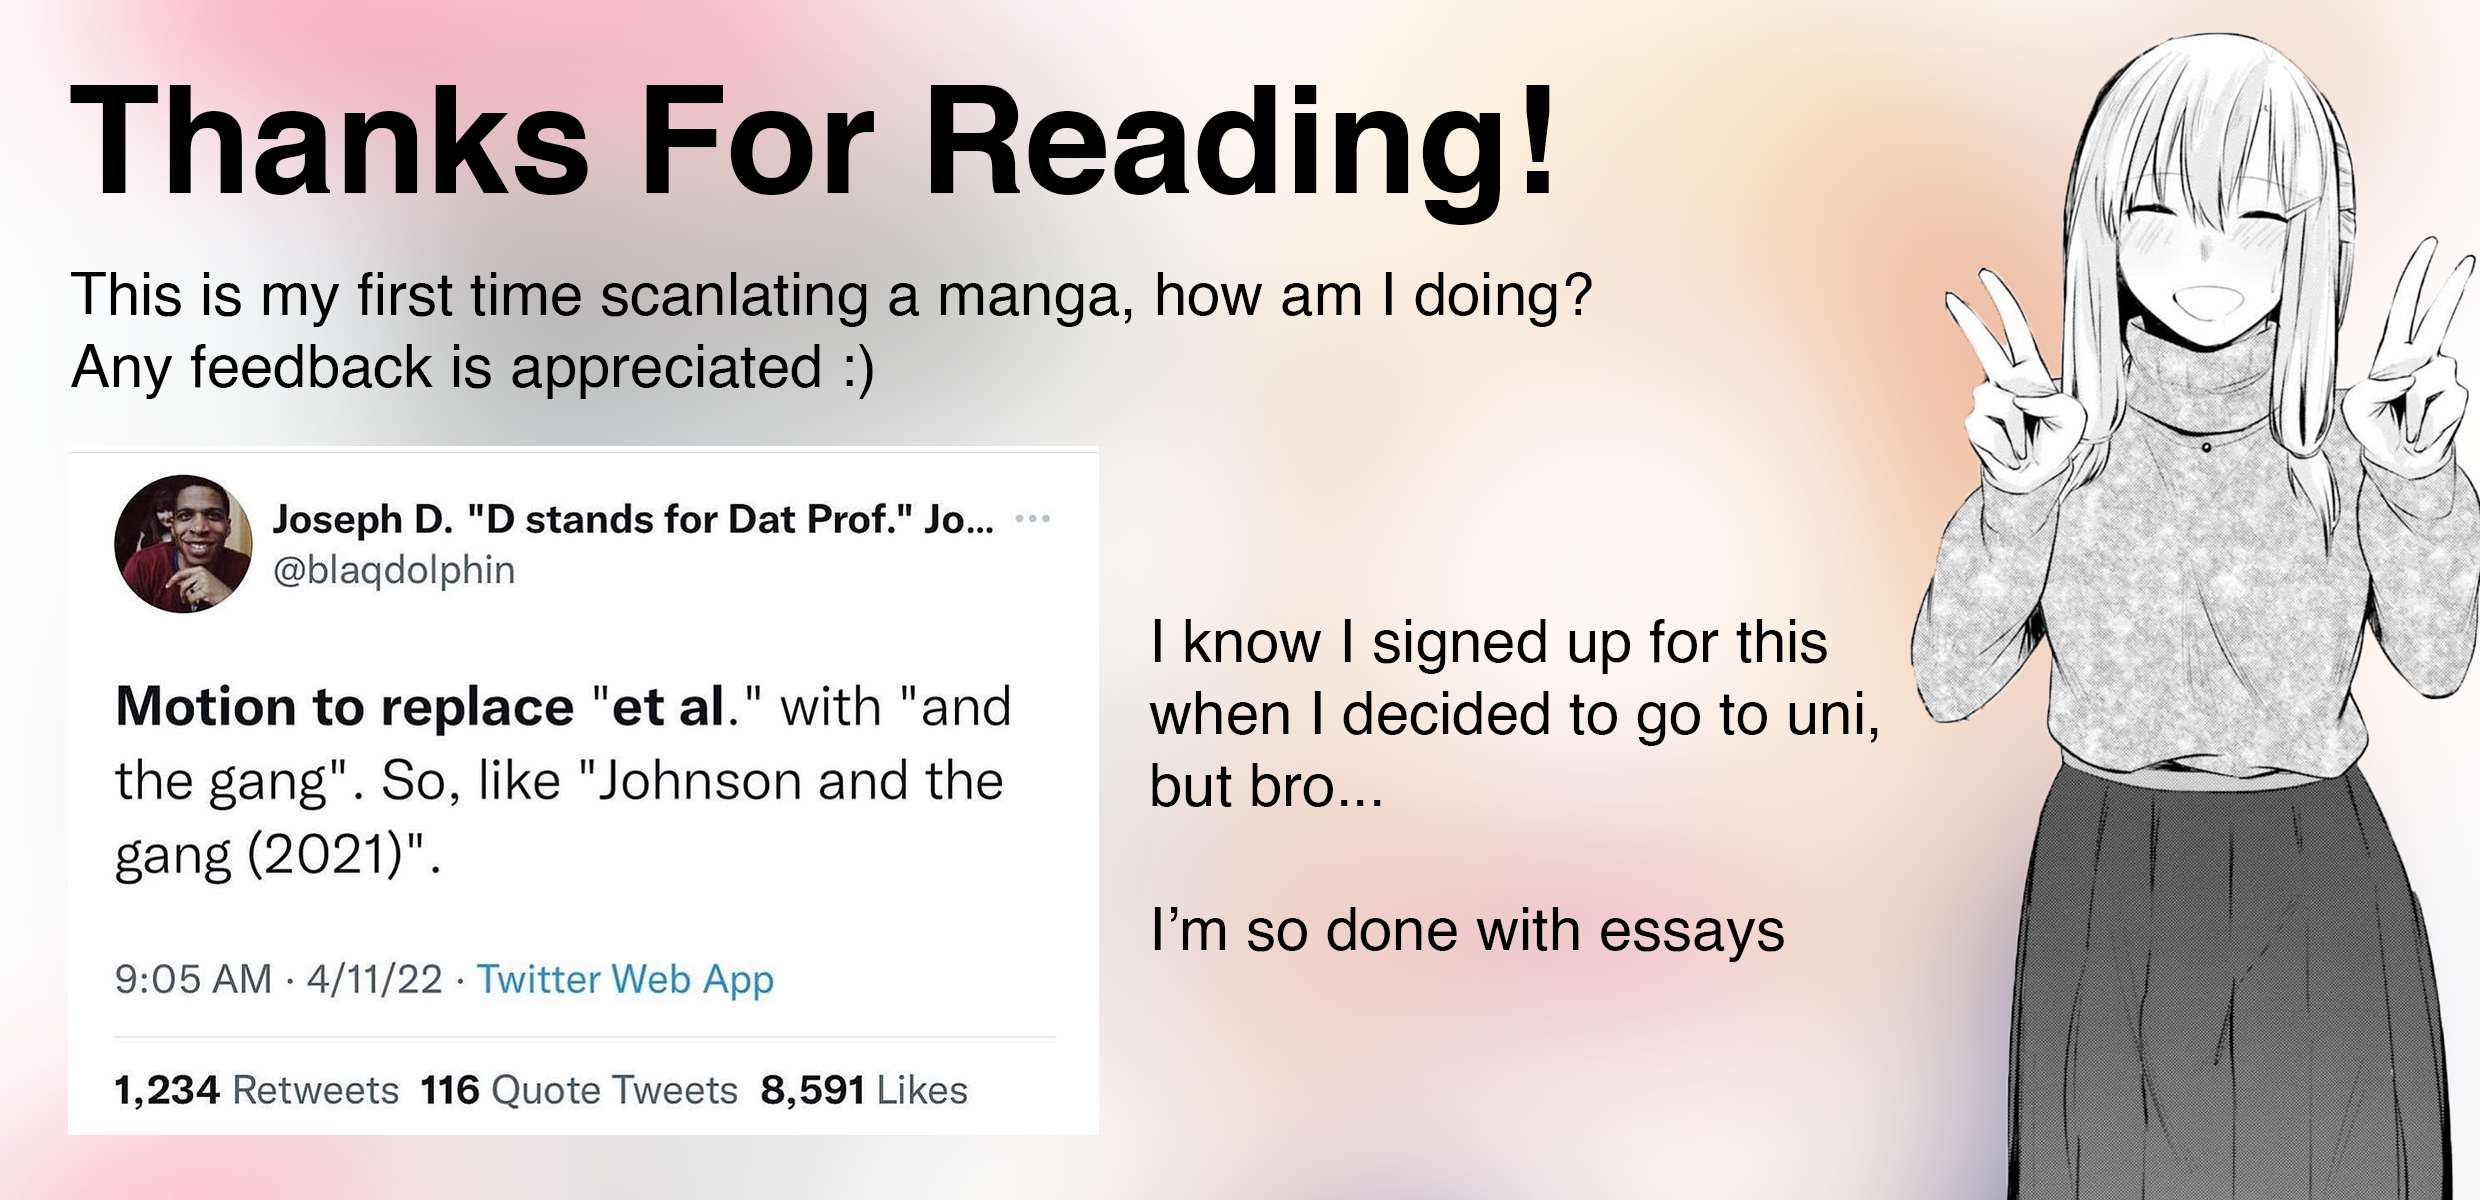Click the "I know I signed up for this" text
The height and width of the screenshot is (1200, 2480).
coord(1488,642)
